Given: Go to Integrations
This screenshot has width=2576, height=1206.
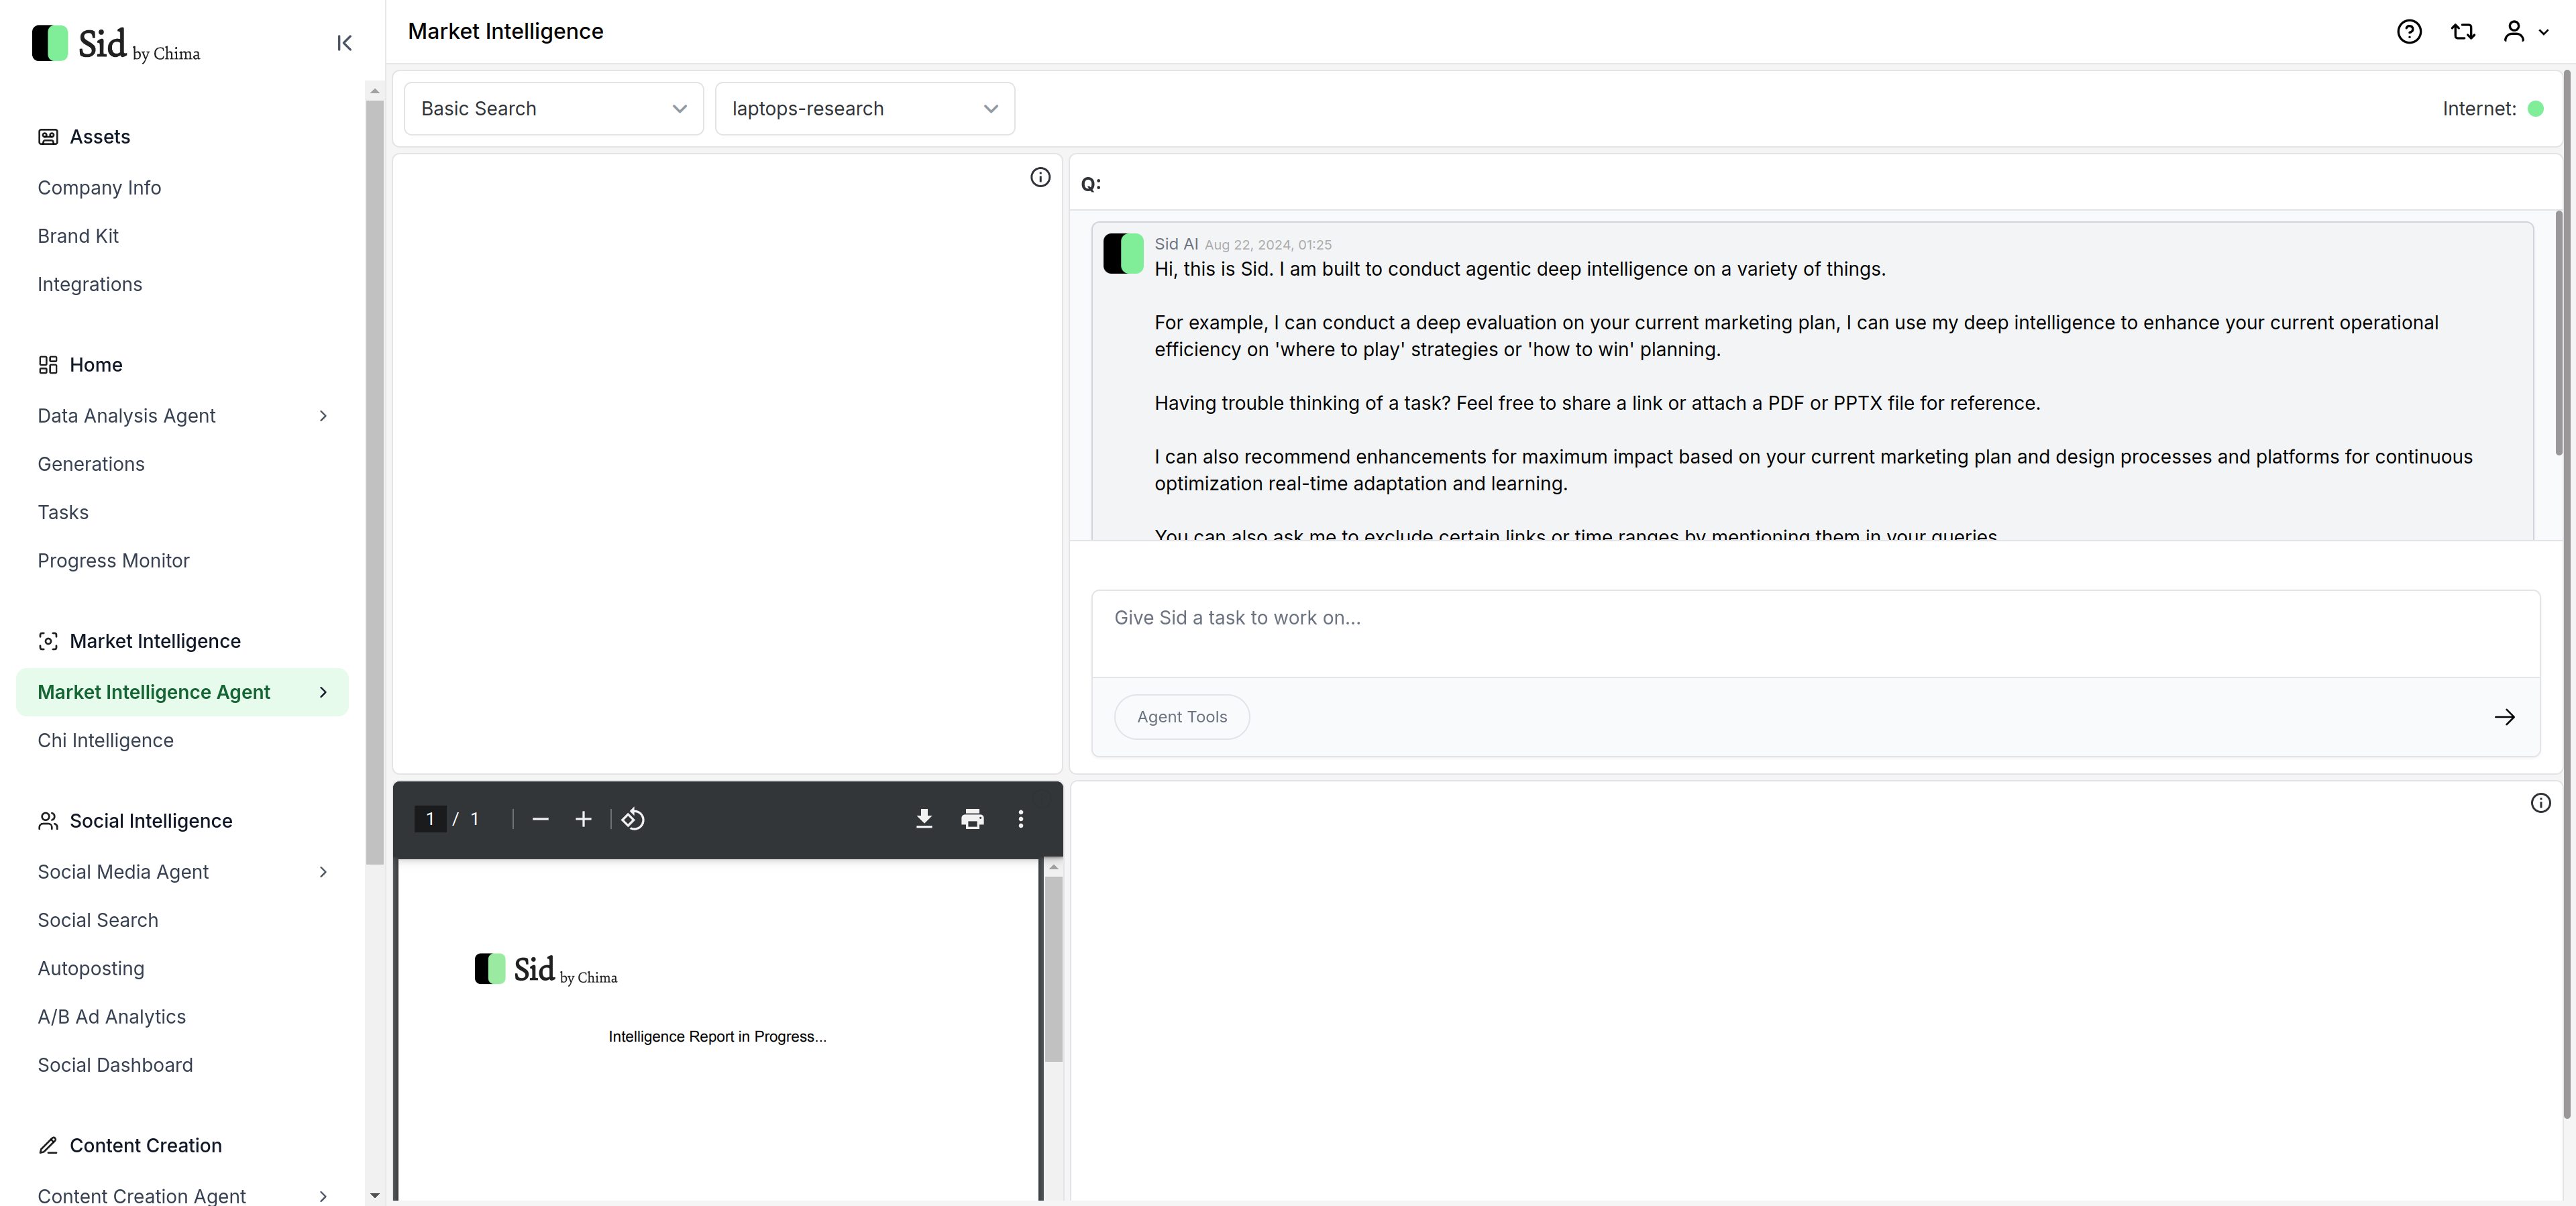Looking at the screenshot, I should [x=90, y=284].
